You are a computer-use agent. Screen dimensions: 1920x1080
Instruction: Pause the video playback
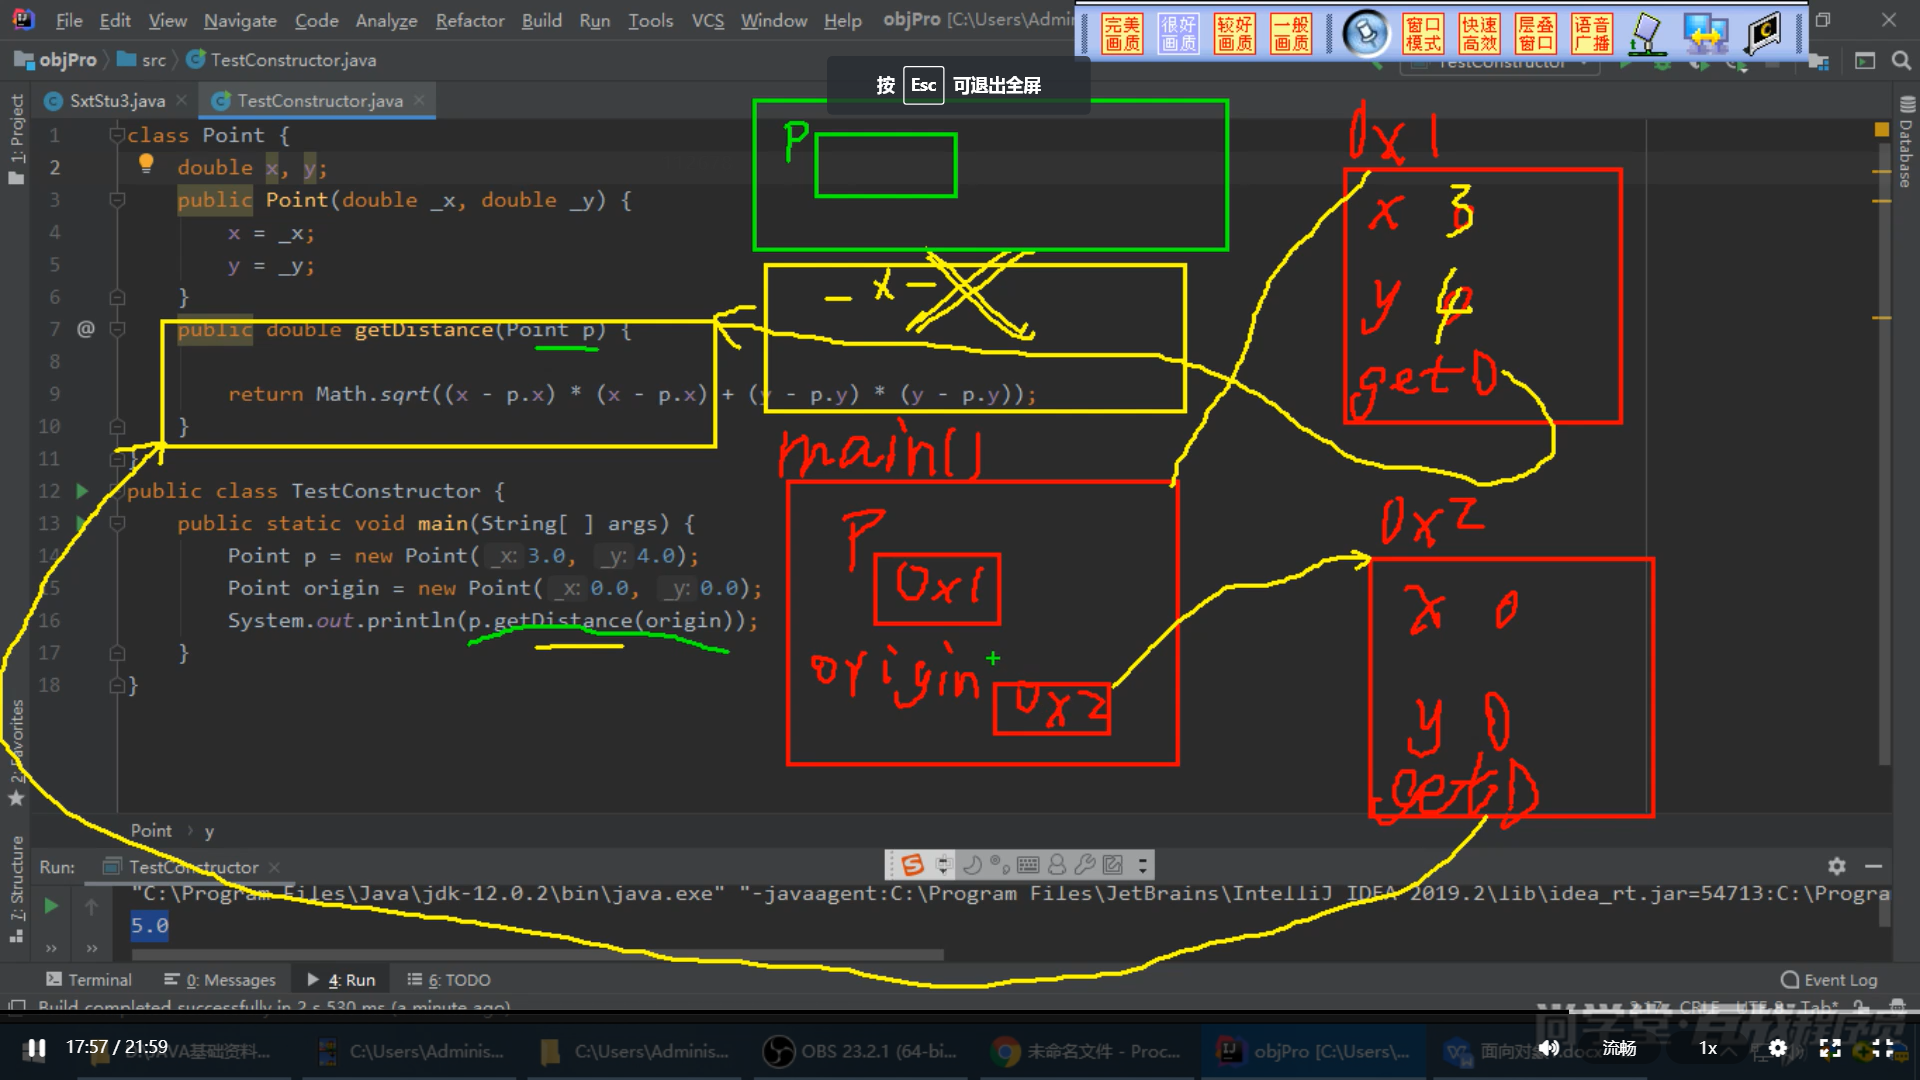pyautogui.click(x=36, y=1047)
